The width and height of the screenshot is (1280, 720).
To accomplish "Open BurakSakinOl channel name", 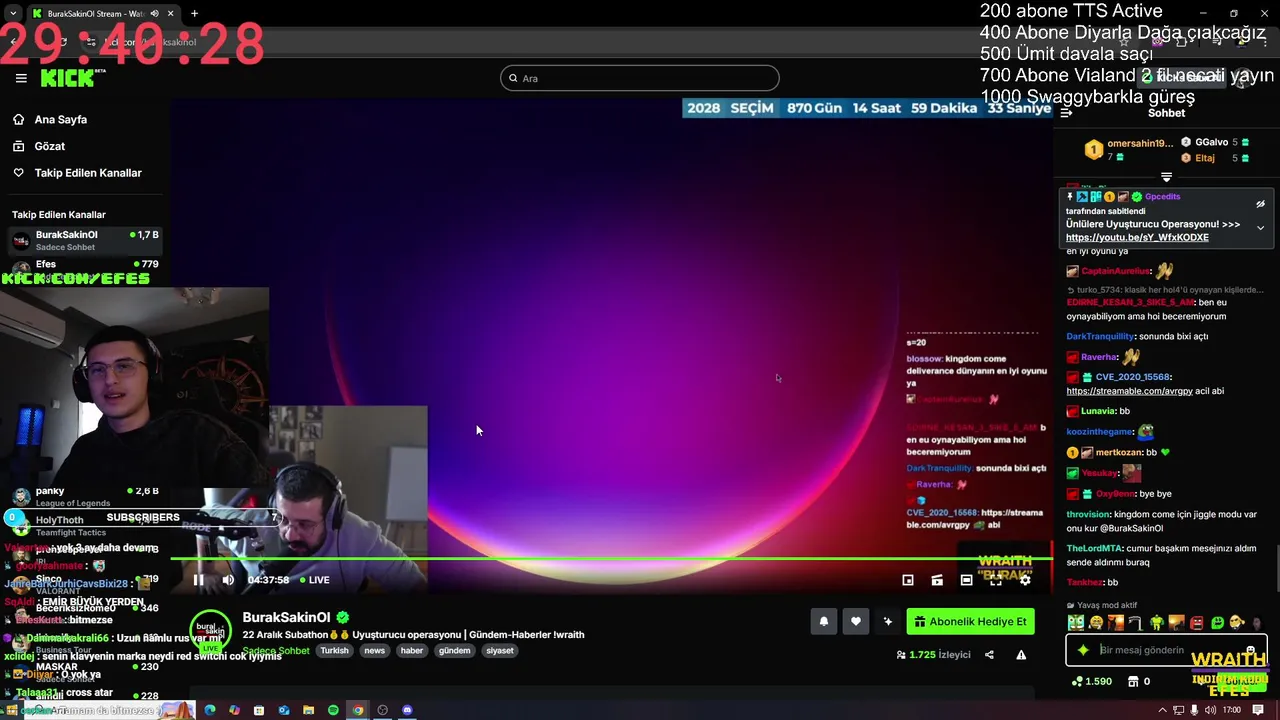I will [286, 617].
